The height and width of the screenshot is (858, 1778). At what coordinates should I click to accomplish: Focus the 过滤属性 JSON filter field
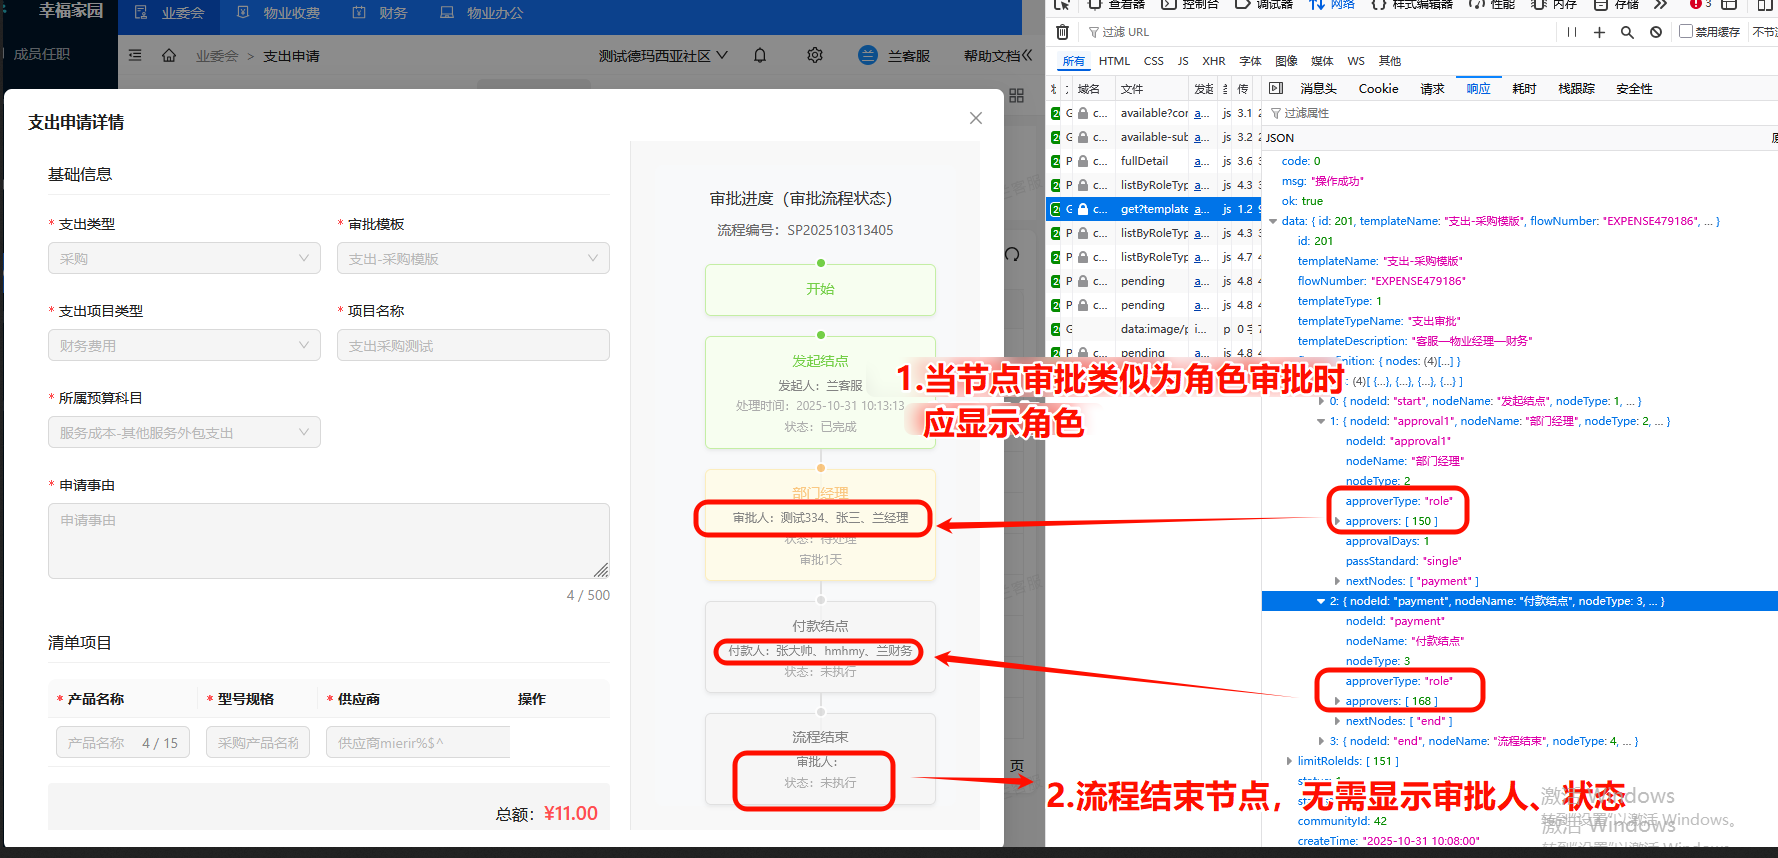click(x=1520, y=113)
